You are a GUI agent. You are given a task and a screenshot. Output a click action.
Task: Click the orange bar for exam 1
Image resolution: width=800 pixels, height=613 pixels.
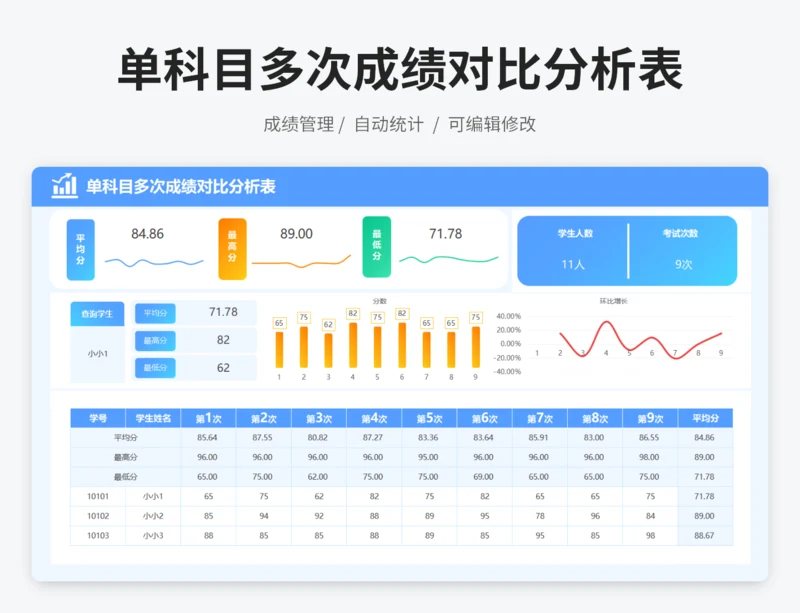click(x=279, y=350)
